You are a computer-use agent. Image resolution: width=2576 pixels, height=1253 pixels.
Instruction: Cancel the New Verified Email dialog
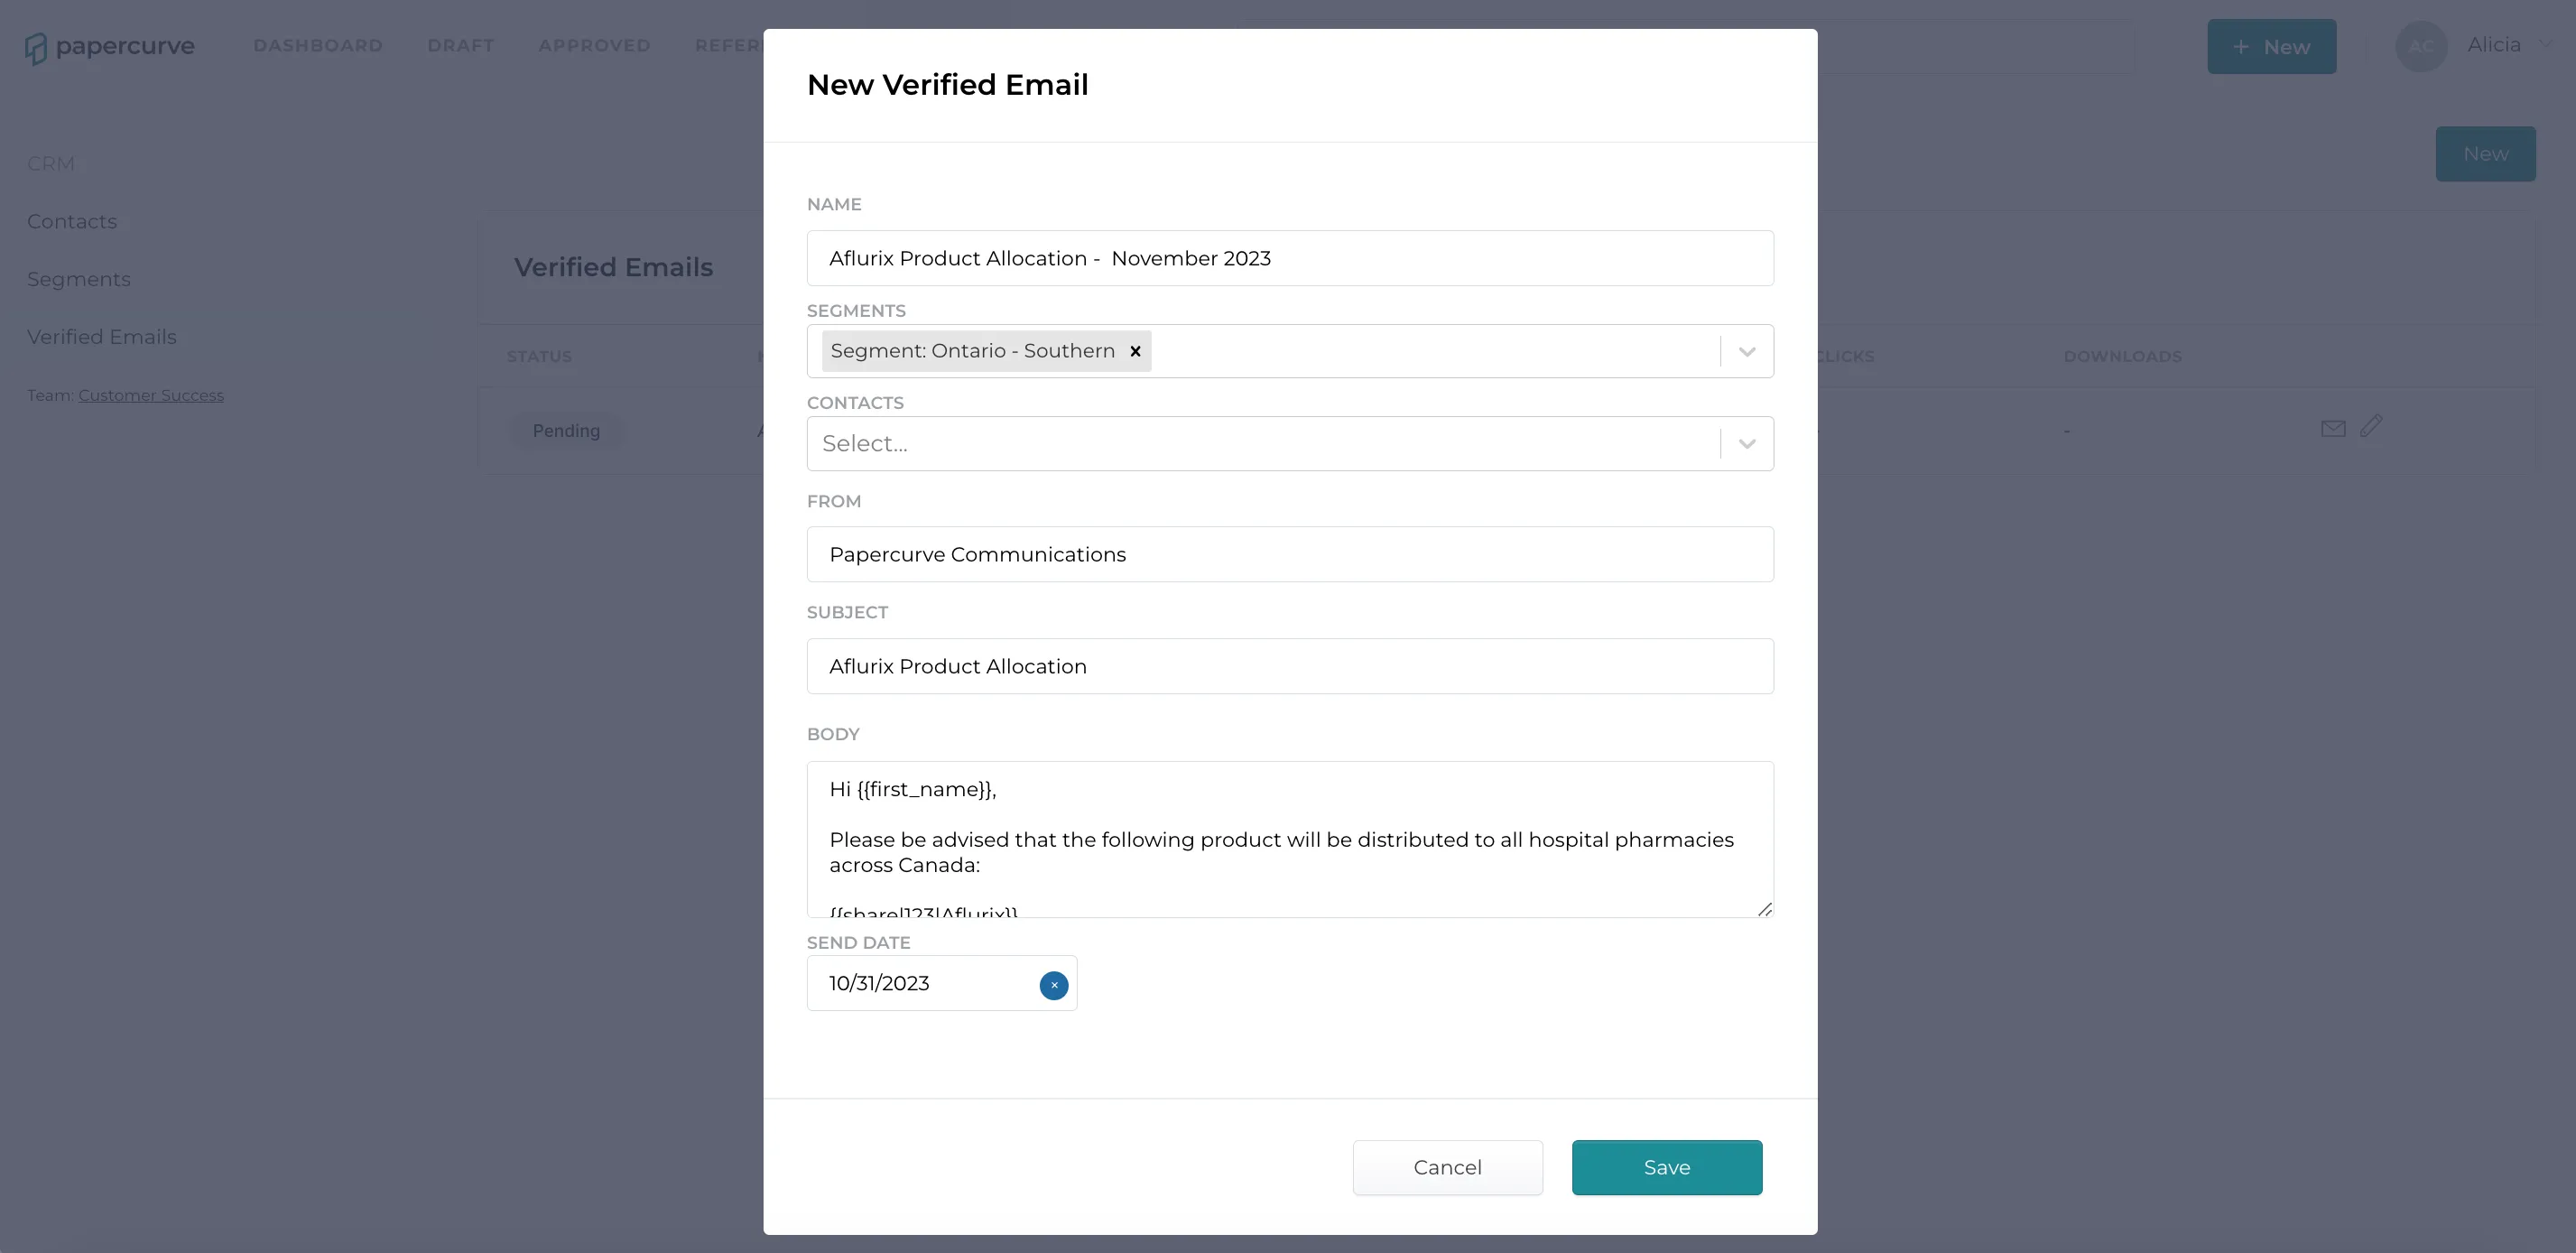tap(1447, 1167)
